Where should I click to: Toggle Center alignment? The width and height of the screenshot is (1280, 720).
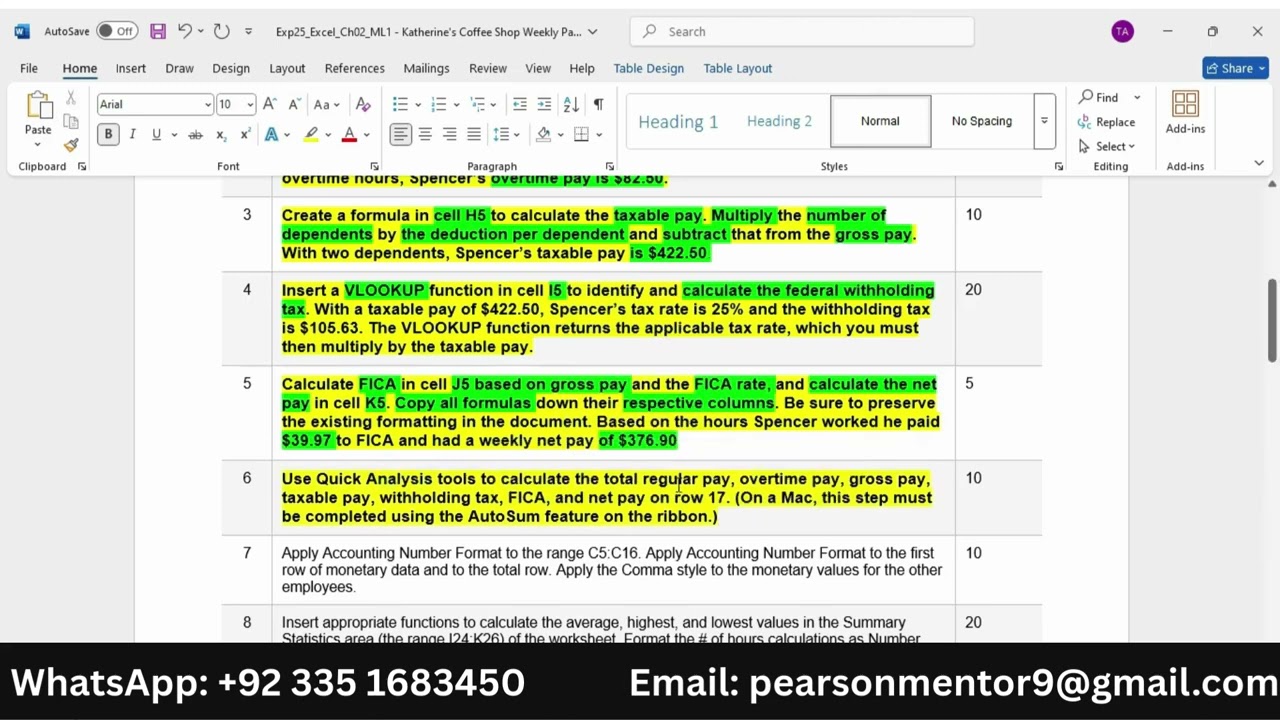click(x=425, y=134)
